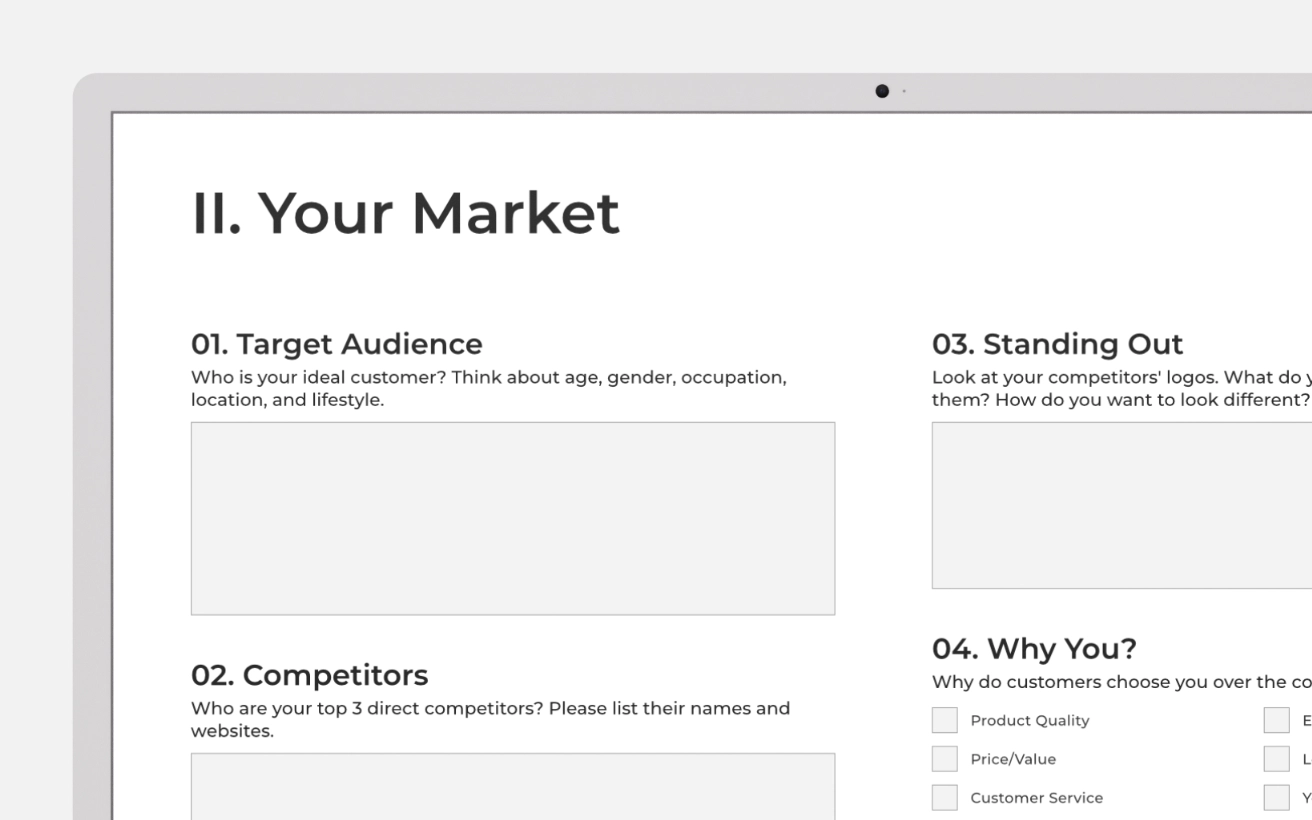Click the "01. Target Audience" heading

[x=337, y=344]
